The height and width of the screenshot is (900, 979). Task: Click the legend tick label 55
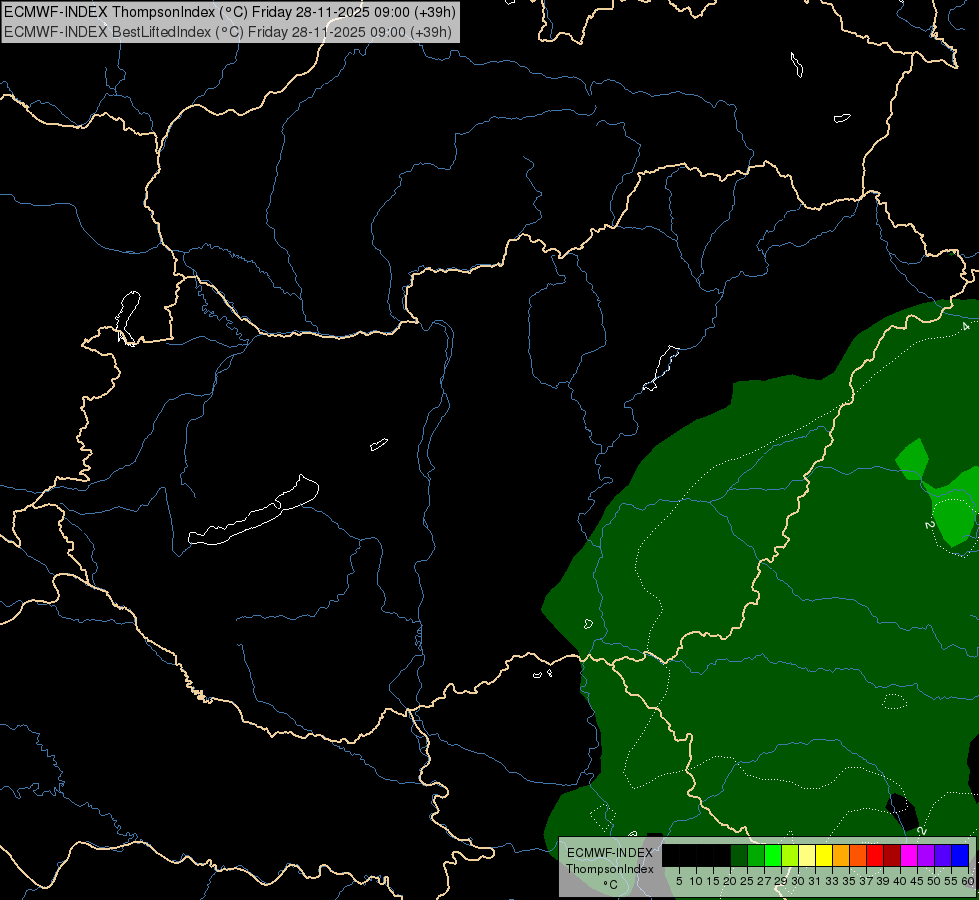(x=951, y=881)
